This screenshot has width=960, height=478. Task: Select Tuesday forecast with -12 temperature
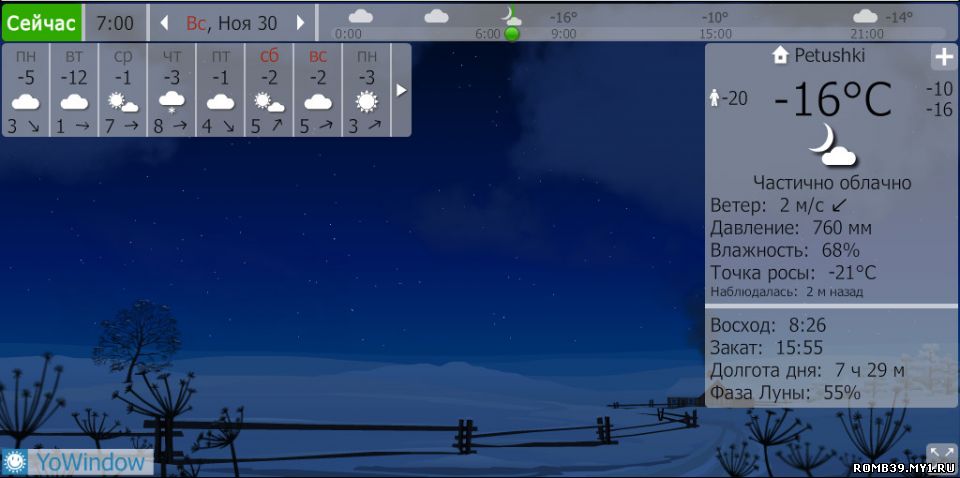pos(74,90)
